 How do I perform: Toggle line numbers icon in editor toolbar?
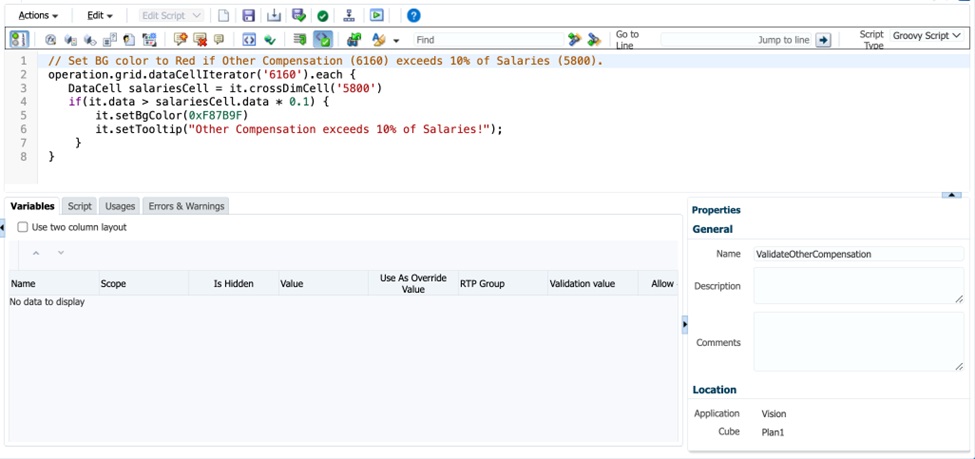pyautogui.click(x=19, y=40)
